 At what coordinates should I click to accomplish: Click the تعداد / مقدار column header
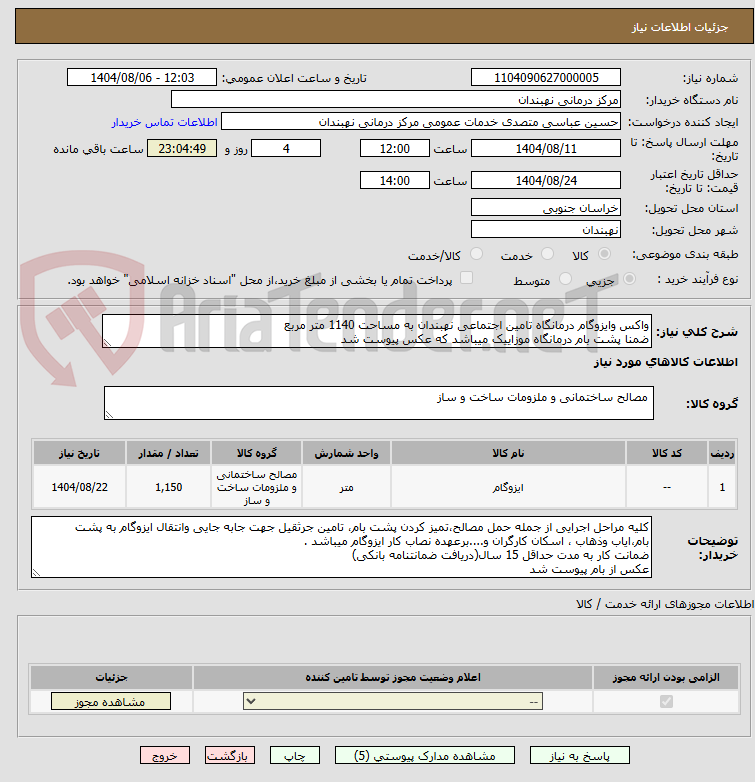[169, 453]
